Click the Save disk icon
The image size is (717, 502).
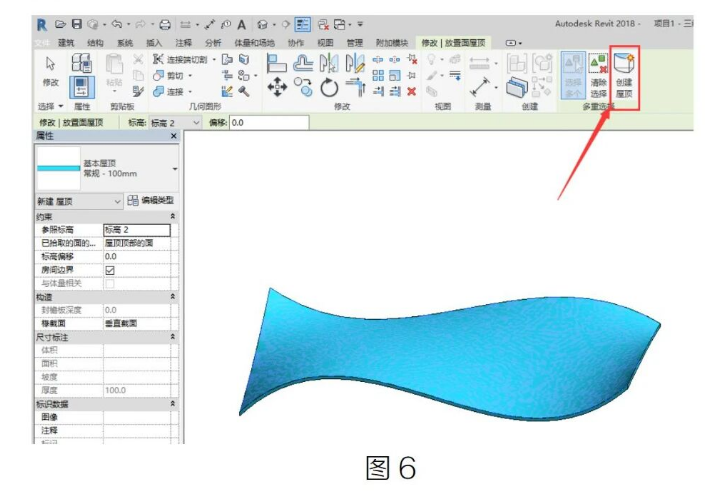(x=77, y=24)
